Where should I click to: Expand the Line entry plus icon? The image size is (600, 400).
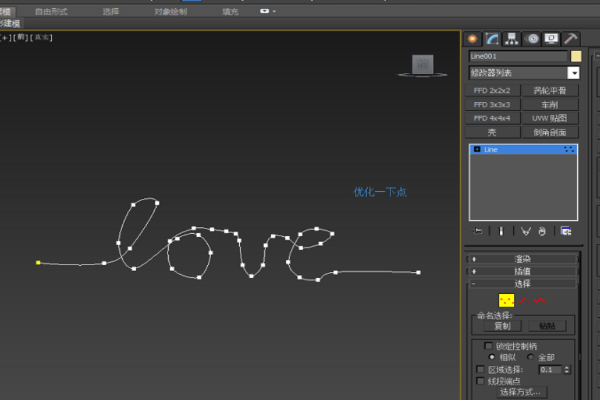[477, 149]
